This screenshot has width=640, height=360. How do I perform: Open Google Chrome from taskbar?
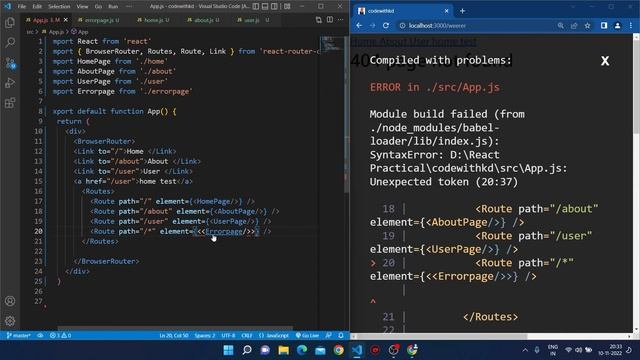tap(338, 350)
